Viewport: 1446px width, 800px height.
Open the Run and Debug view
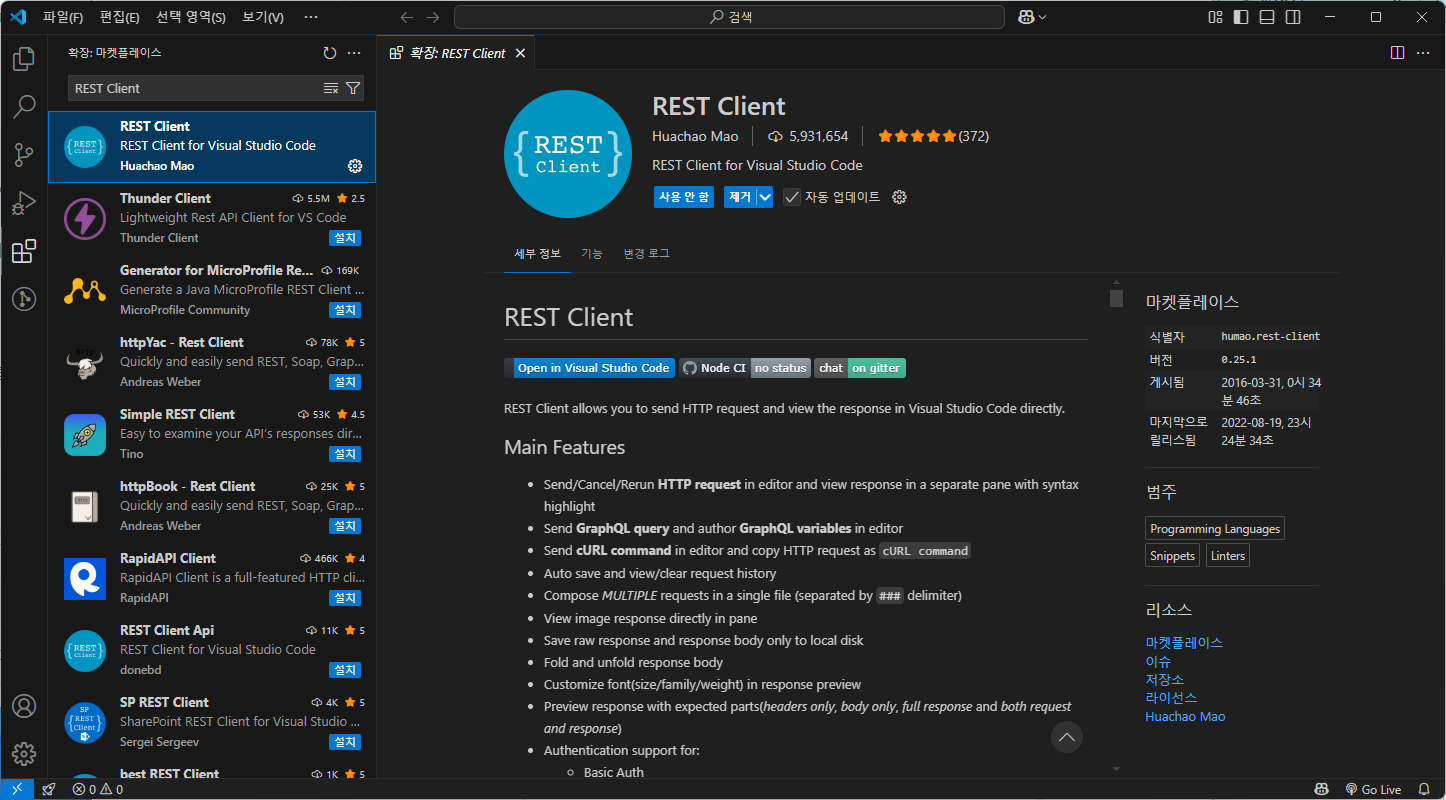click(24, 203)
